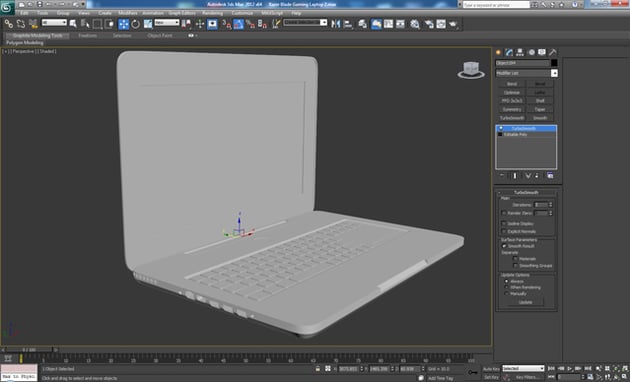Select the Select and Link tool

pos(8,24)
